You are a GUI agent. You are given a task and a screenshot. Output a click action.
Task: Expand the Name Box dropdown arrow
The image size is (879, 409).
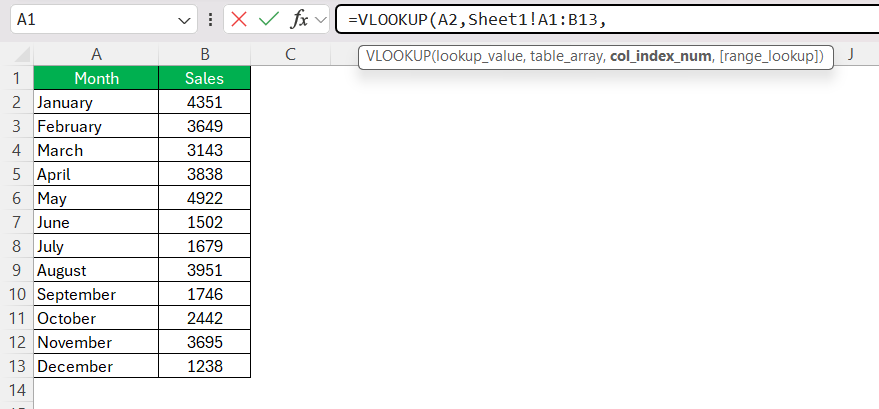pos(184,21)
